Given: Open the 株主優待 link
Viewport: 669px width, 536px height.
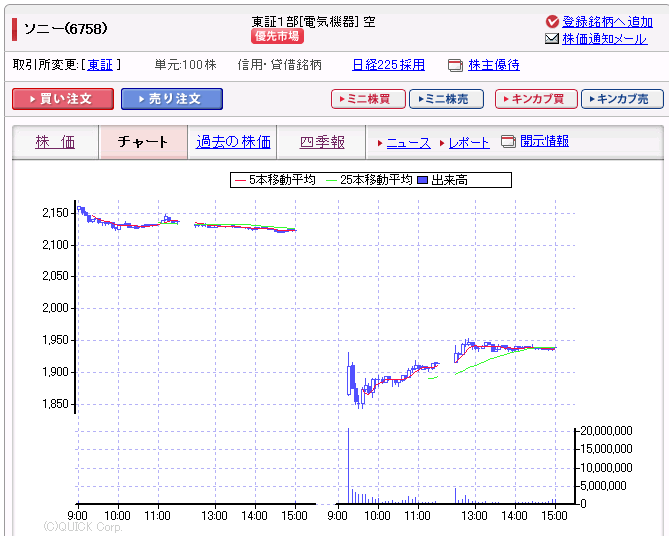Looking at the screenshot, I should click(x=494, y=65).
